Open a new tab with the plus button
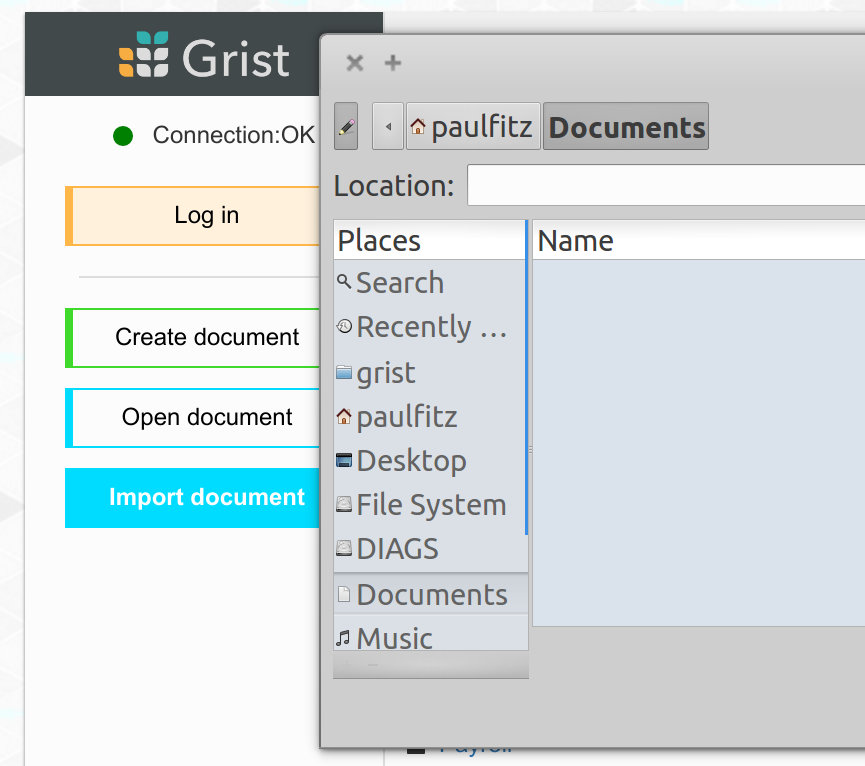Screen dimensions: 865x766 (x=391, y=62)
